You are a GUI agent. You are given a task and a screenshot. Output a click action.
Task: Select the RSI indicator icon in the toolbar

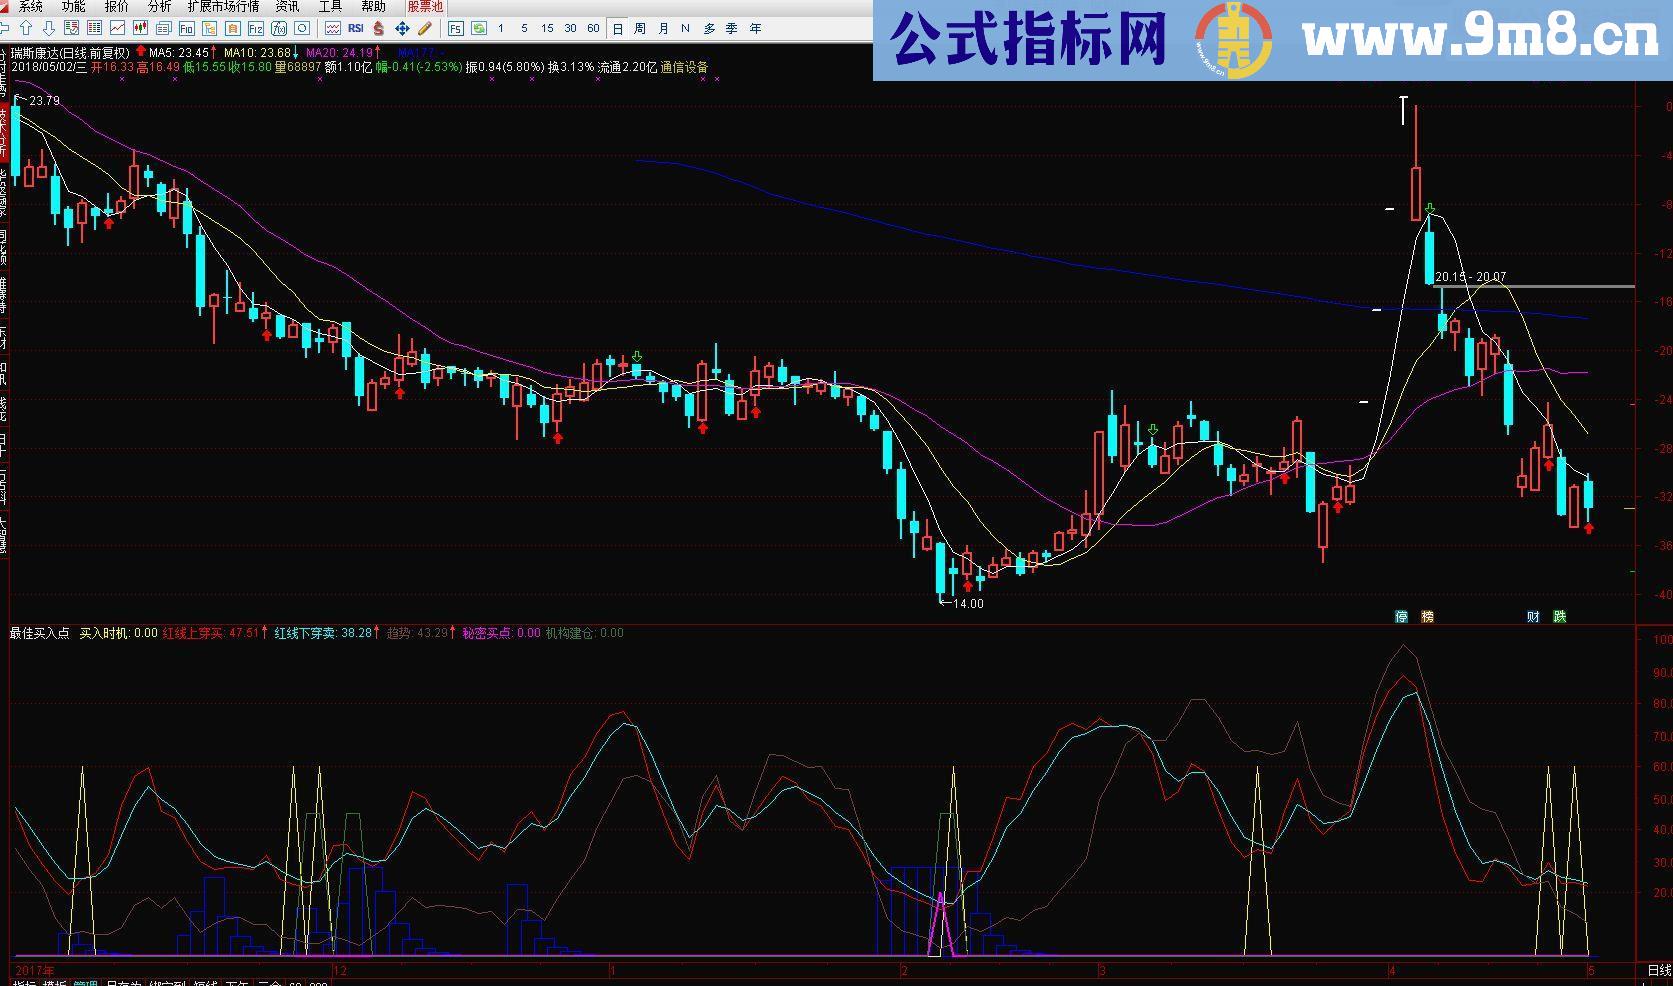(356, 28)
